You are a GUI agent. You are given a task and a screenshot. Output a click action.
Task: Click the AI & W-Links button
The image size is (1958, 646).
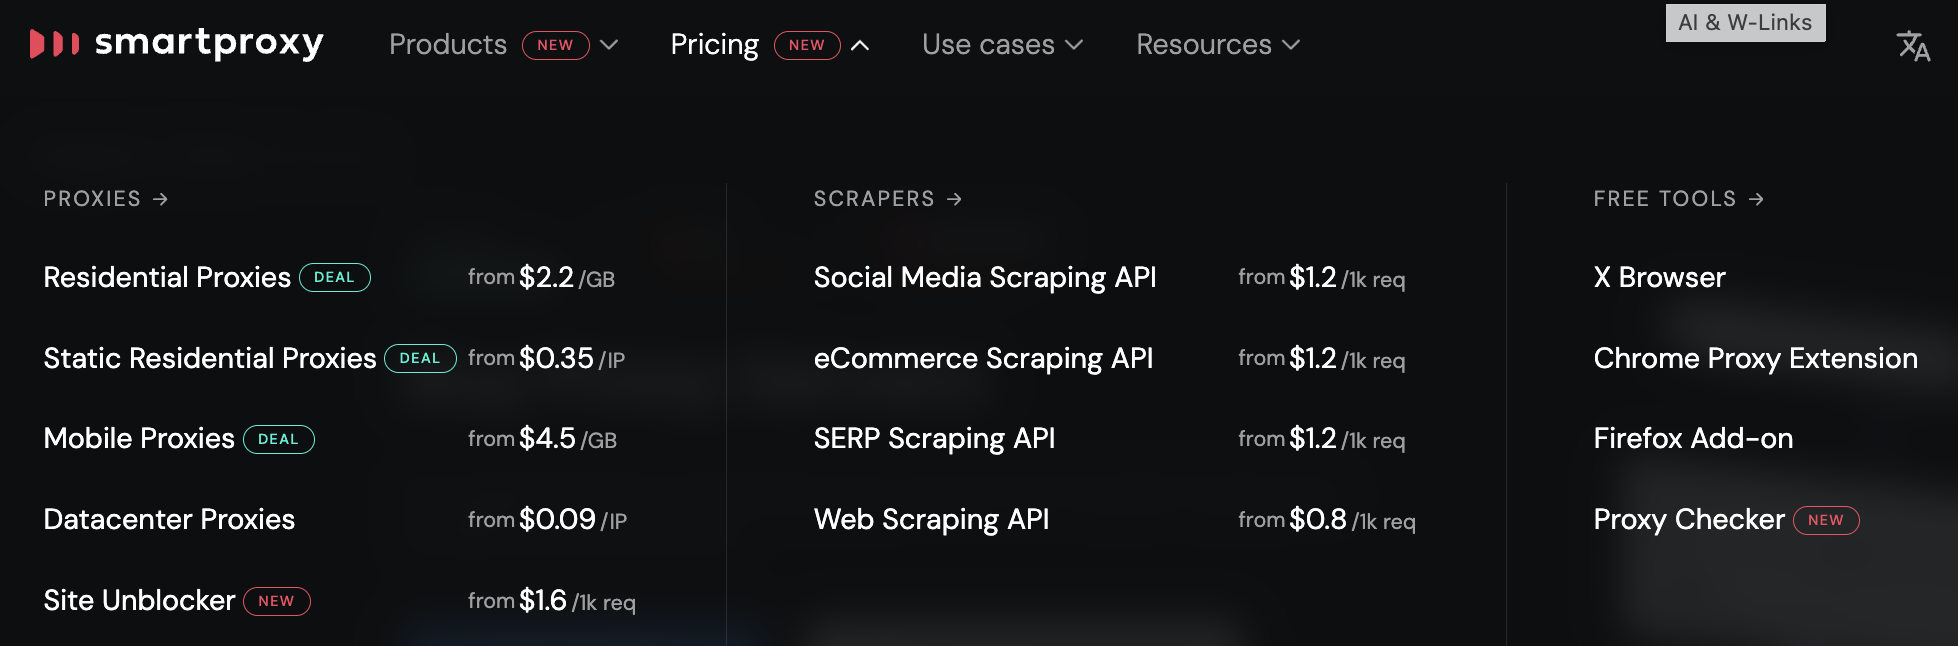click(1745, 23)
